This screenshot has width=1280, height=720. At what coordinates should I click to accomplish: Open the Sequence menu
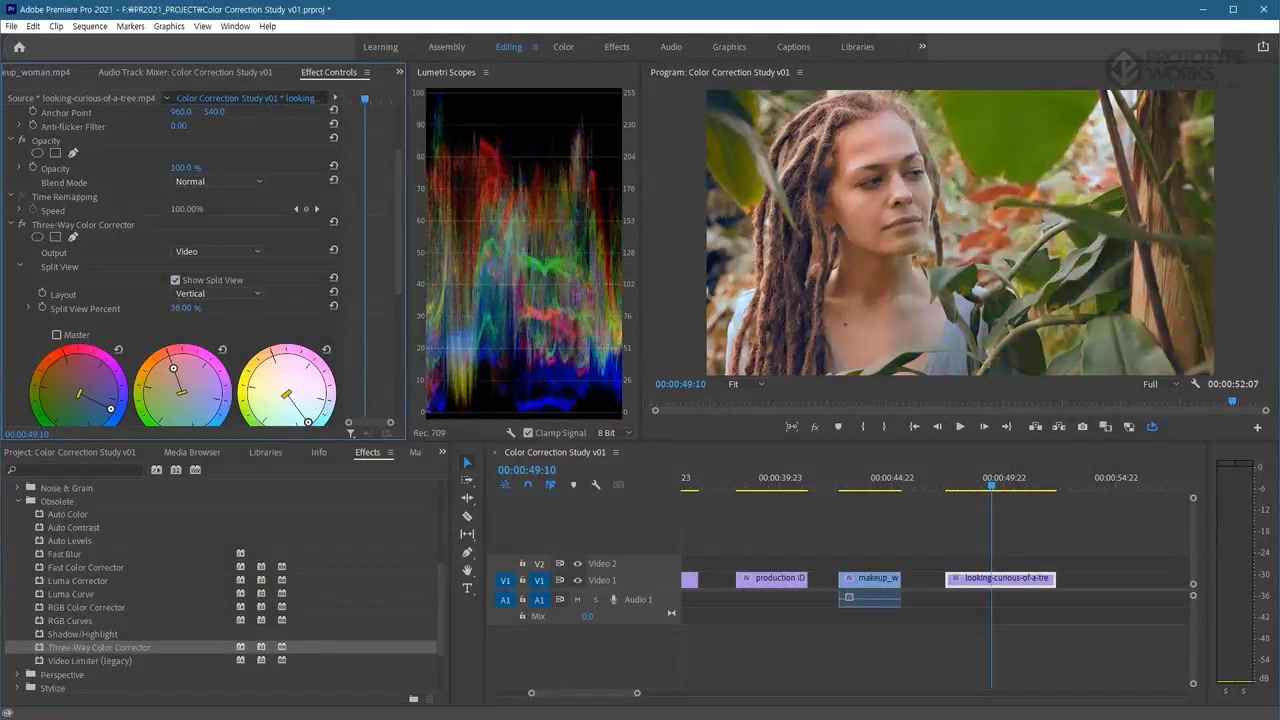[89, 26]
